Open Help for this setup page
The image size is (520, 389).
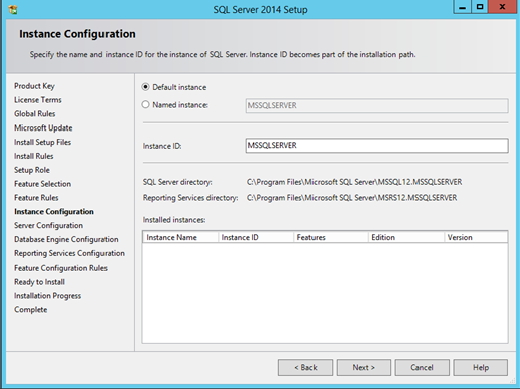point(481,367)
